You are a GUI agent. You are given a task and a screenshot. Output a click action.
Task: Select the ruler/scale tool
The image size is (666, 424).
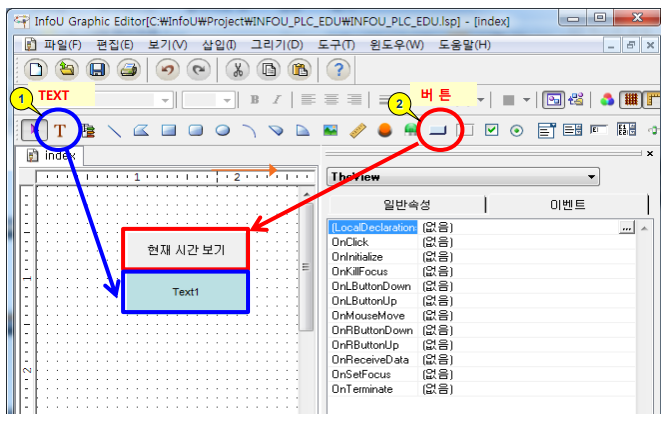(358, 130)
